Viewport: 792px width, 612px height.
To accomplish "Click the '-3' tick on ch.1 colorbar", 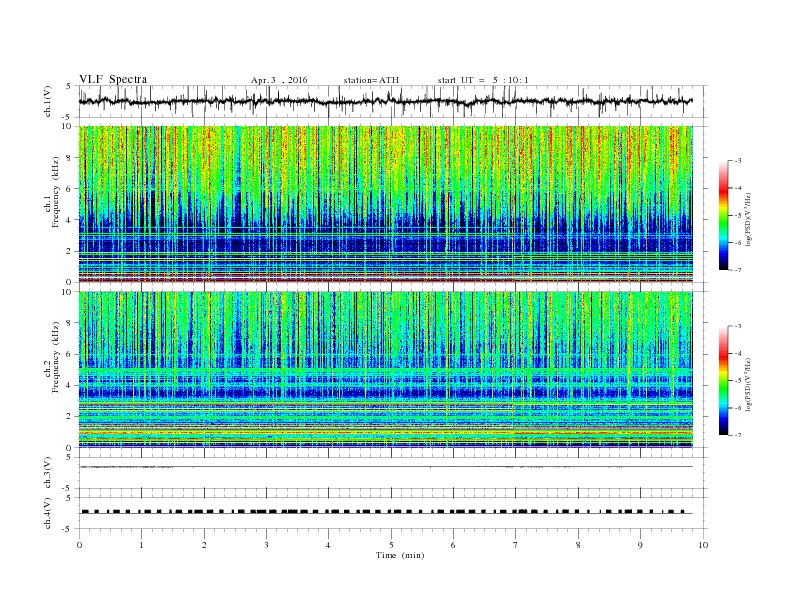I will coord(738,161).
